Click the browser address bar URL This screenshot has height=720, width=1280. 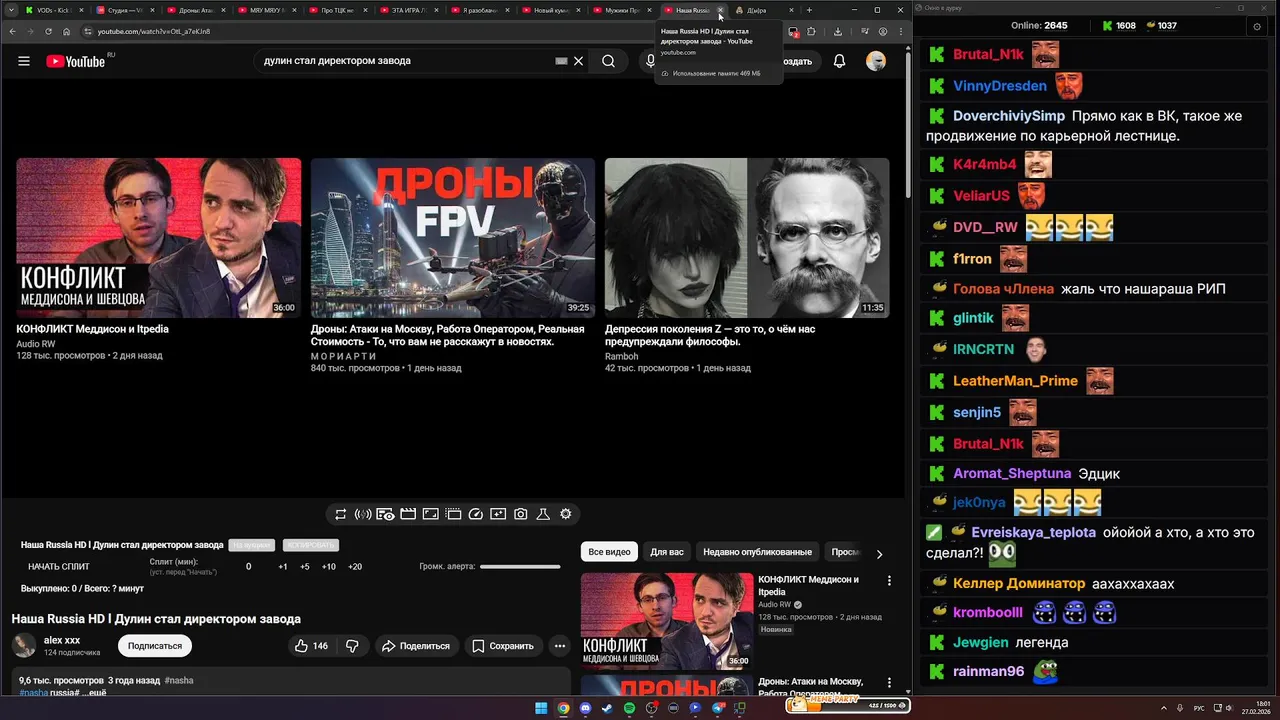(153, 31)
